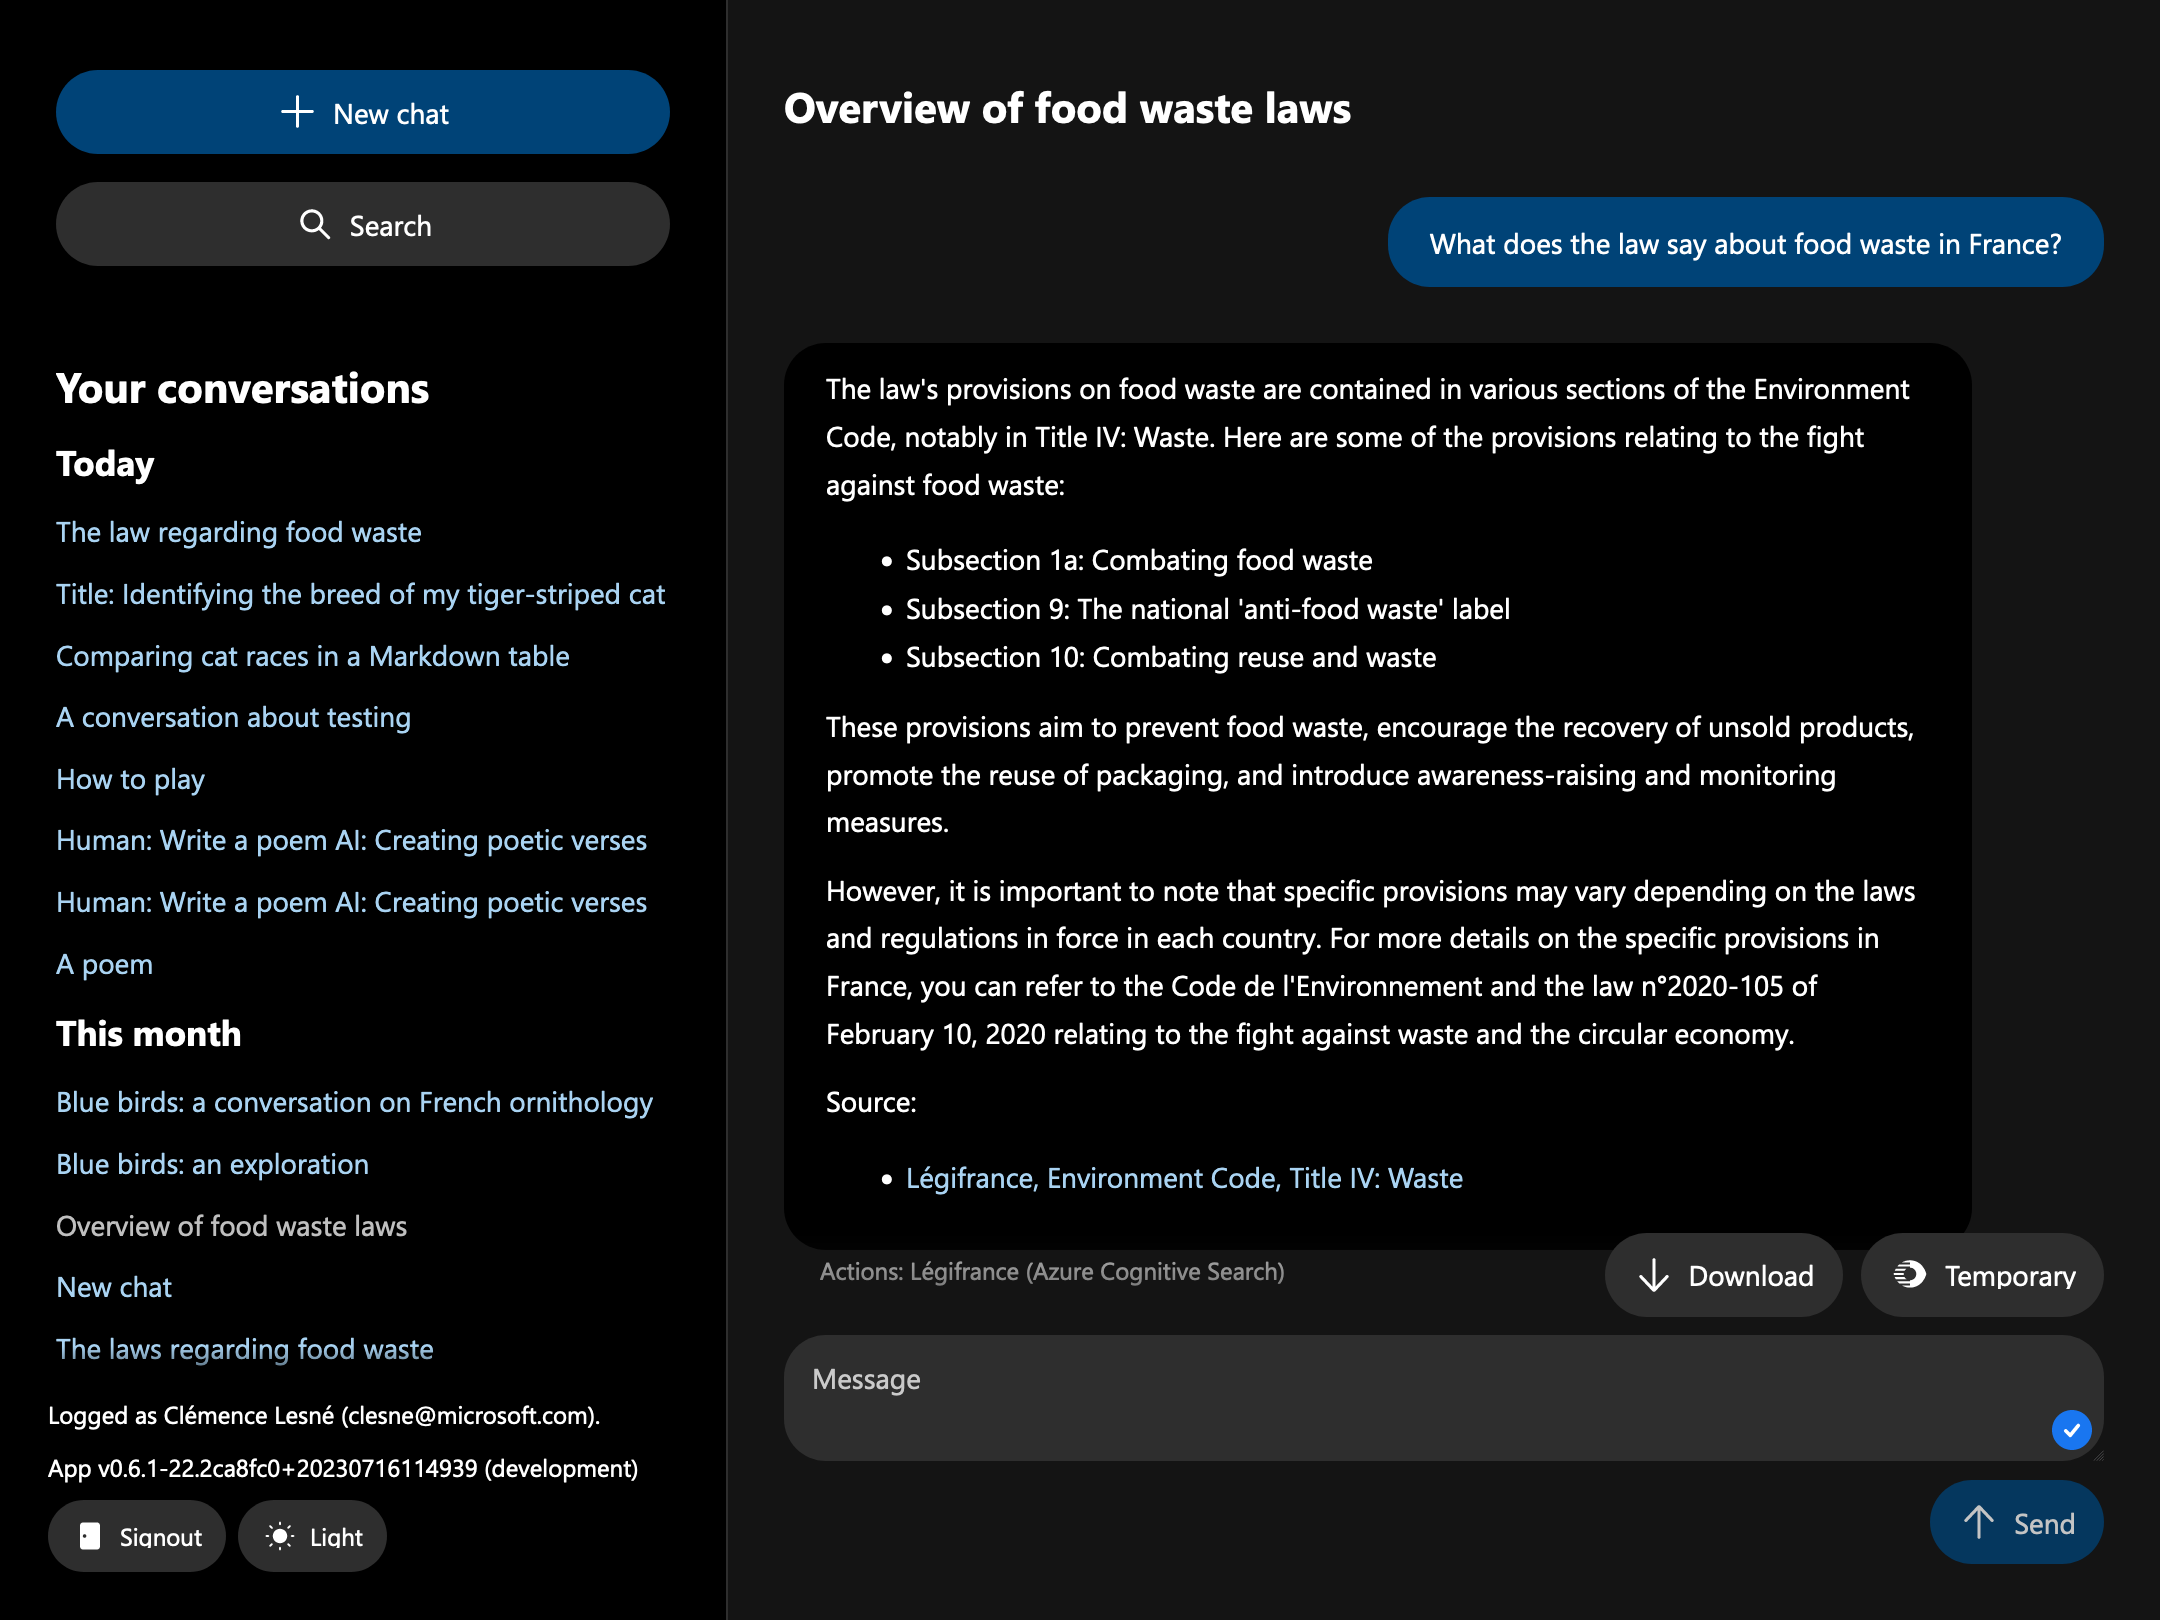Click the Signout door icon
The height and width of the screenshot is (1620, 2160).
[x=90, y=1536]
